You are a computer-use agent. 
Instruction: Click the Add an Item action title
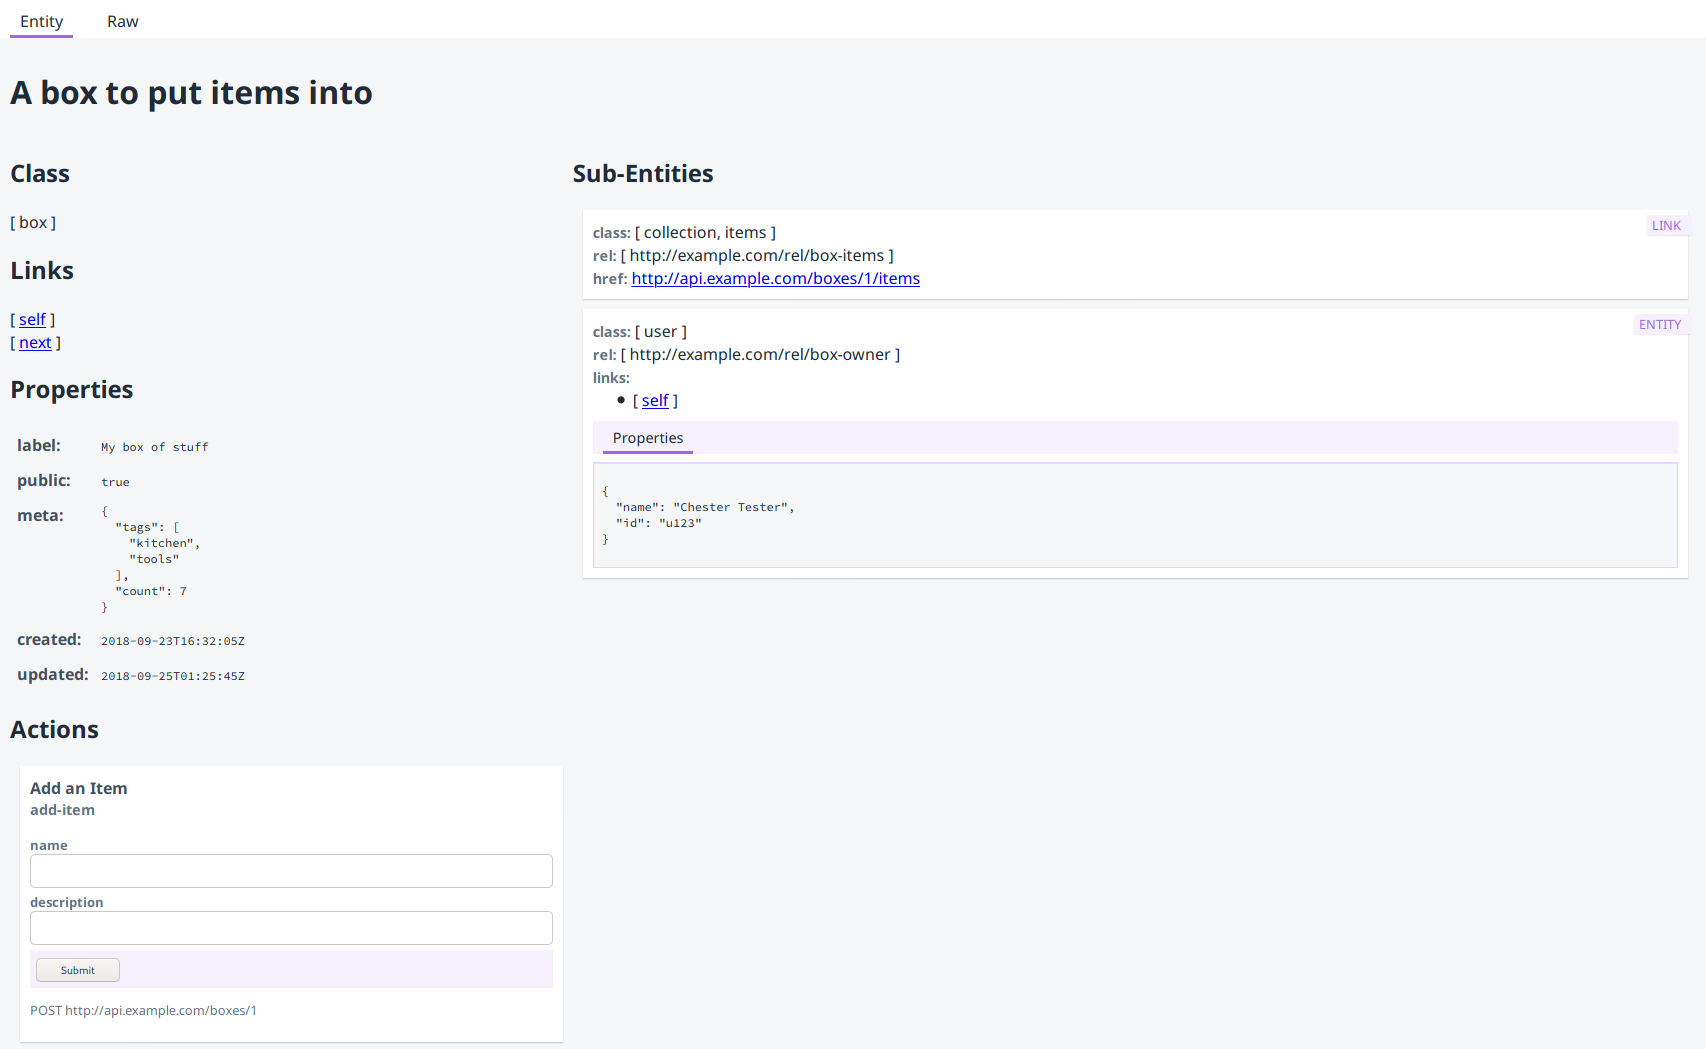pyautogui.click(x=79, y=788)
